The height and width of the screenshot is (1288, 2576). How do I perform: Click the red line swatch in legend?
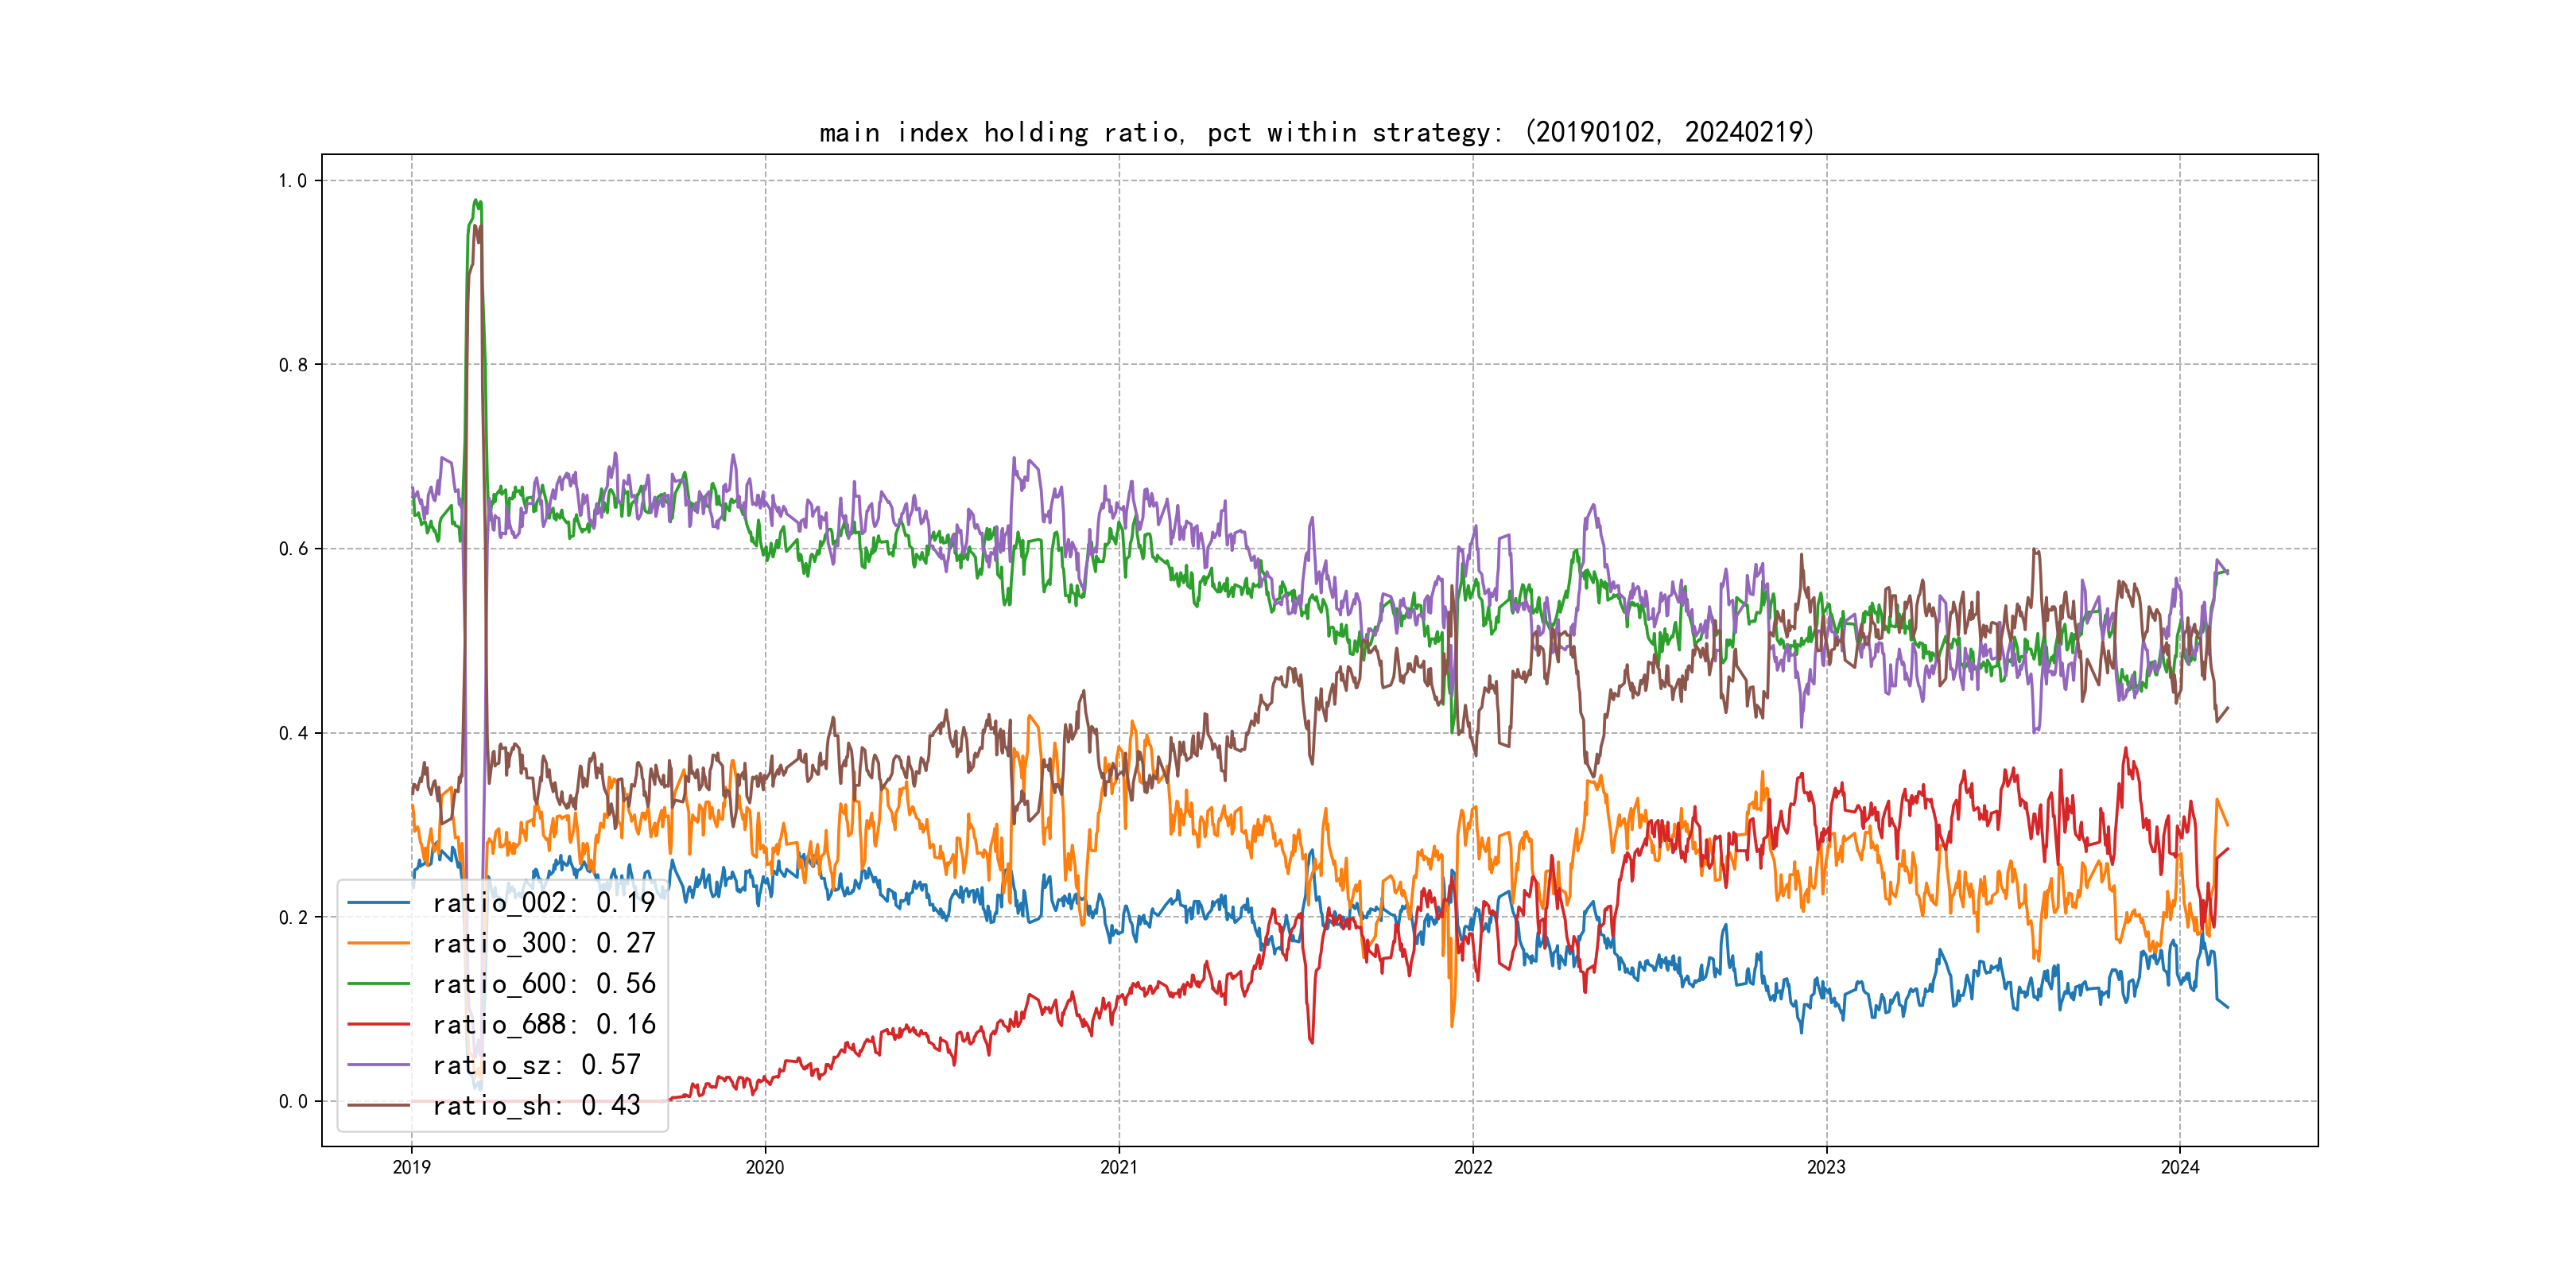tap(379, 1024)
